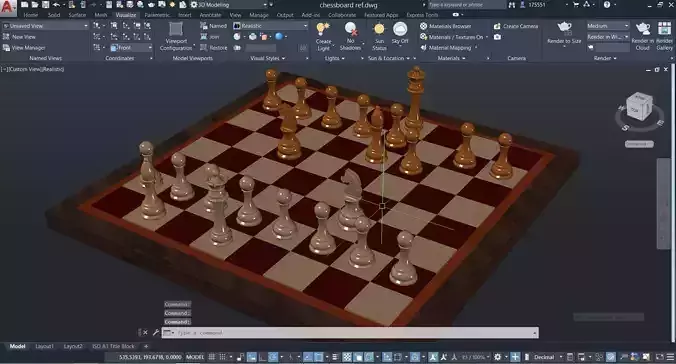Toggle the lineweight display in status bar
This screenshot has width=676, height=364.
click(x=335, y=357)
